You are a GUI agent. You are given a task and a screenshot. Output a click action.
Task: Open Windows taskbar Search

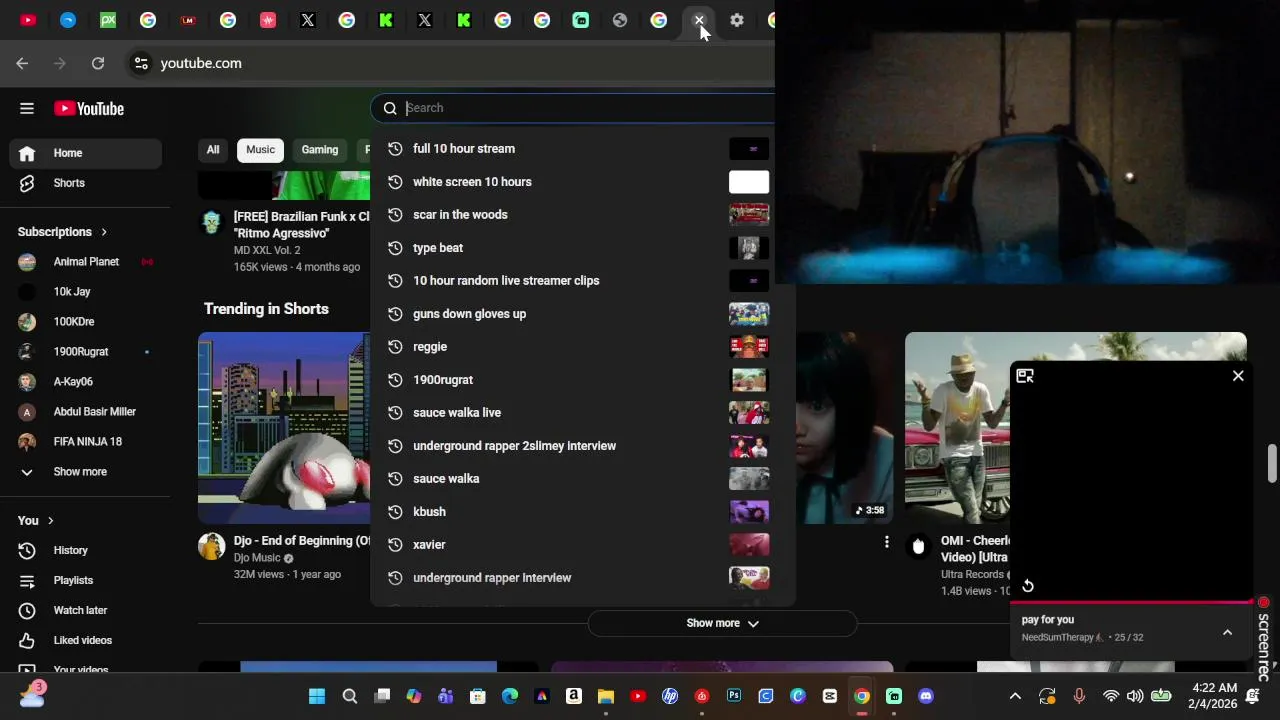(x=350, y=696)
